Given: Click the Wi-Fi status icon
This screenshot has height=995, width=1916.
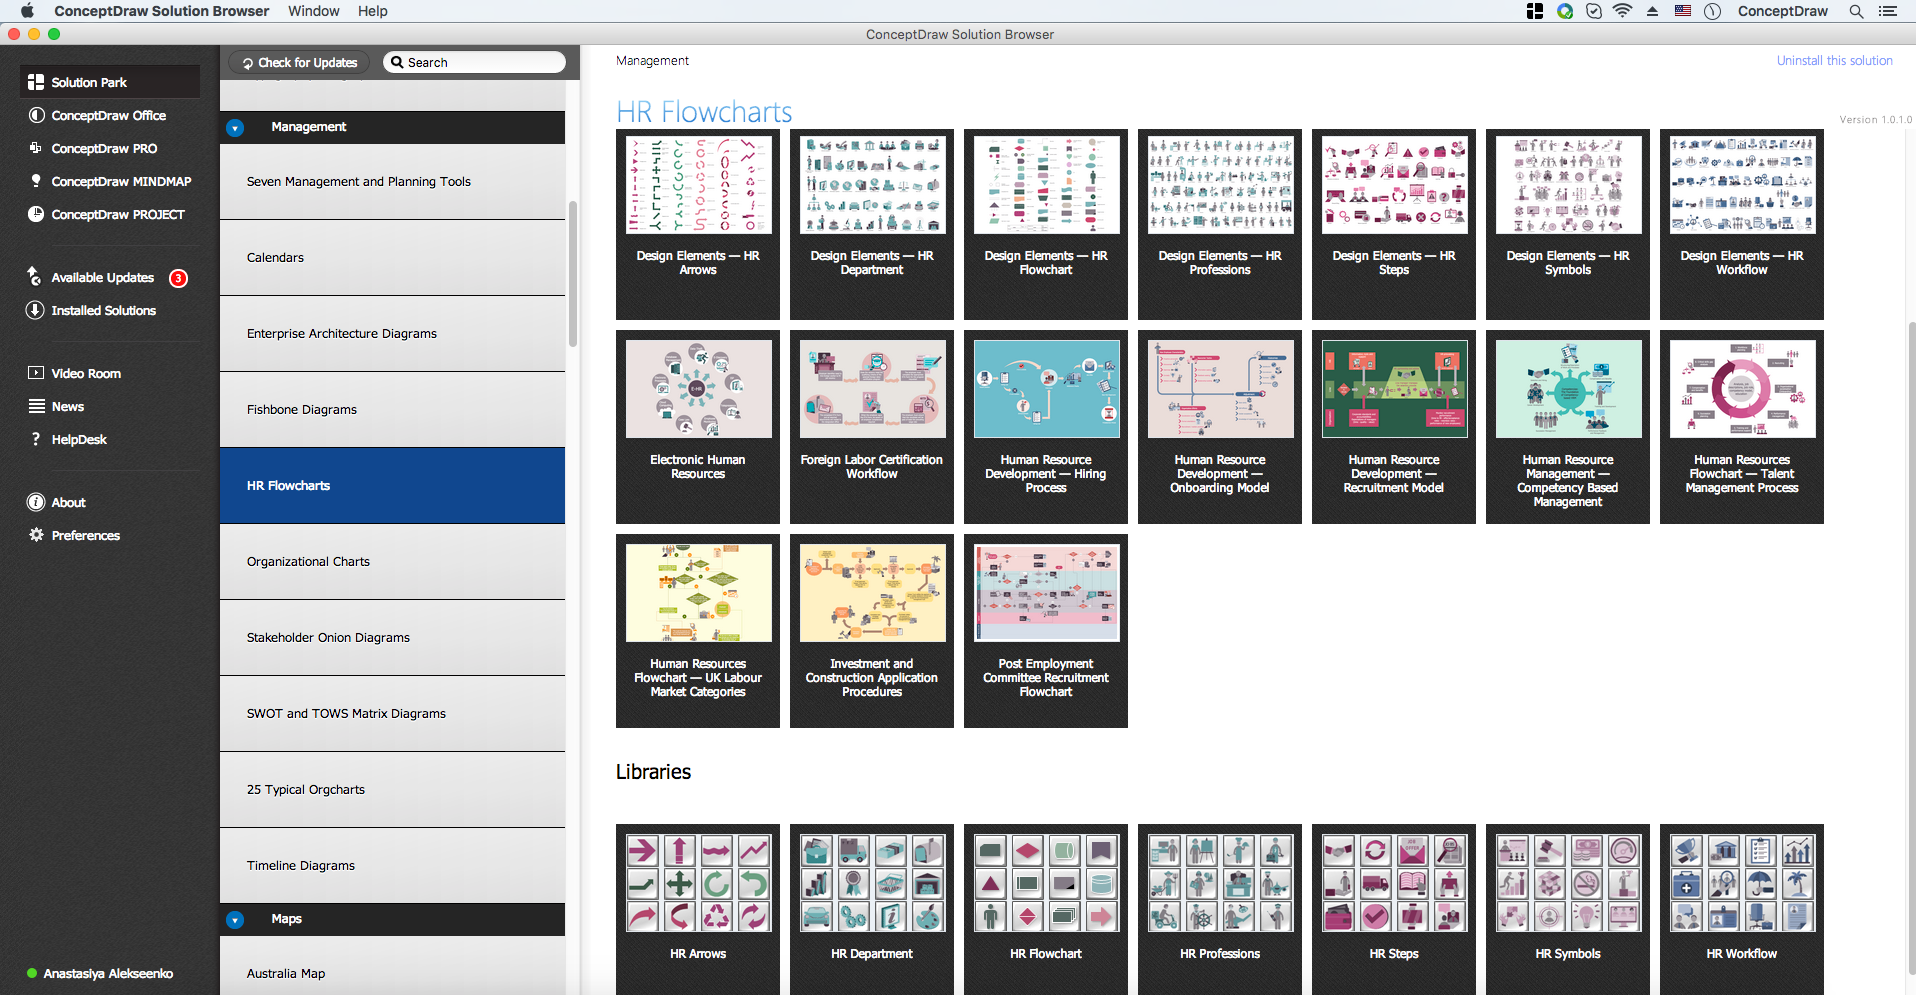Looking at the screenshot, I should coord(1622,11).
